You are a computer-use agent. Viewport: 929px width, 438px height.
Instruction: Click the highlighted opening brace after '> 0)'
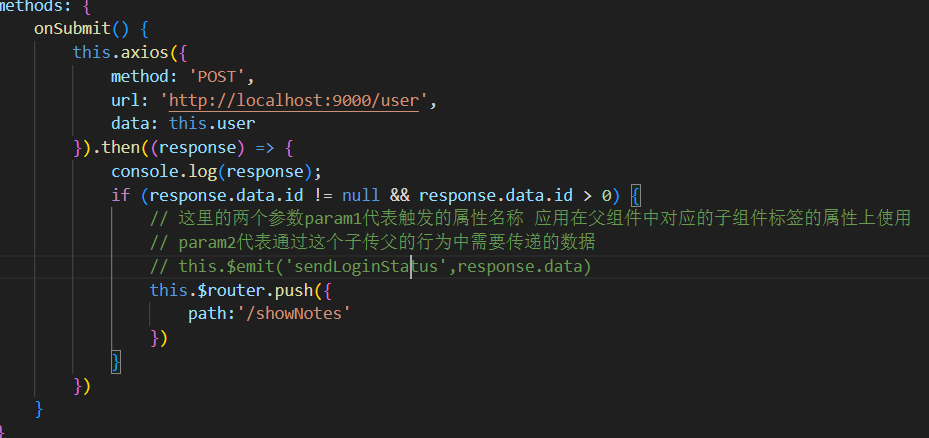(636, 195)
